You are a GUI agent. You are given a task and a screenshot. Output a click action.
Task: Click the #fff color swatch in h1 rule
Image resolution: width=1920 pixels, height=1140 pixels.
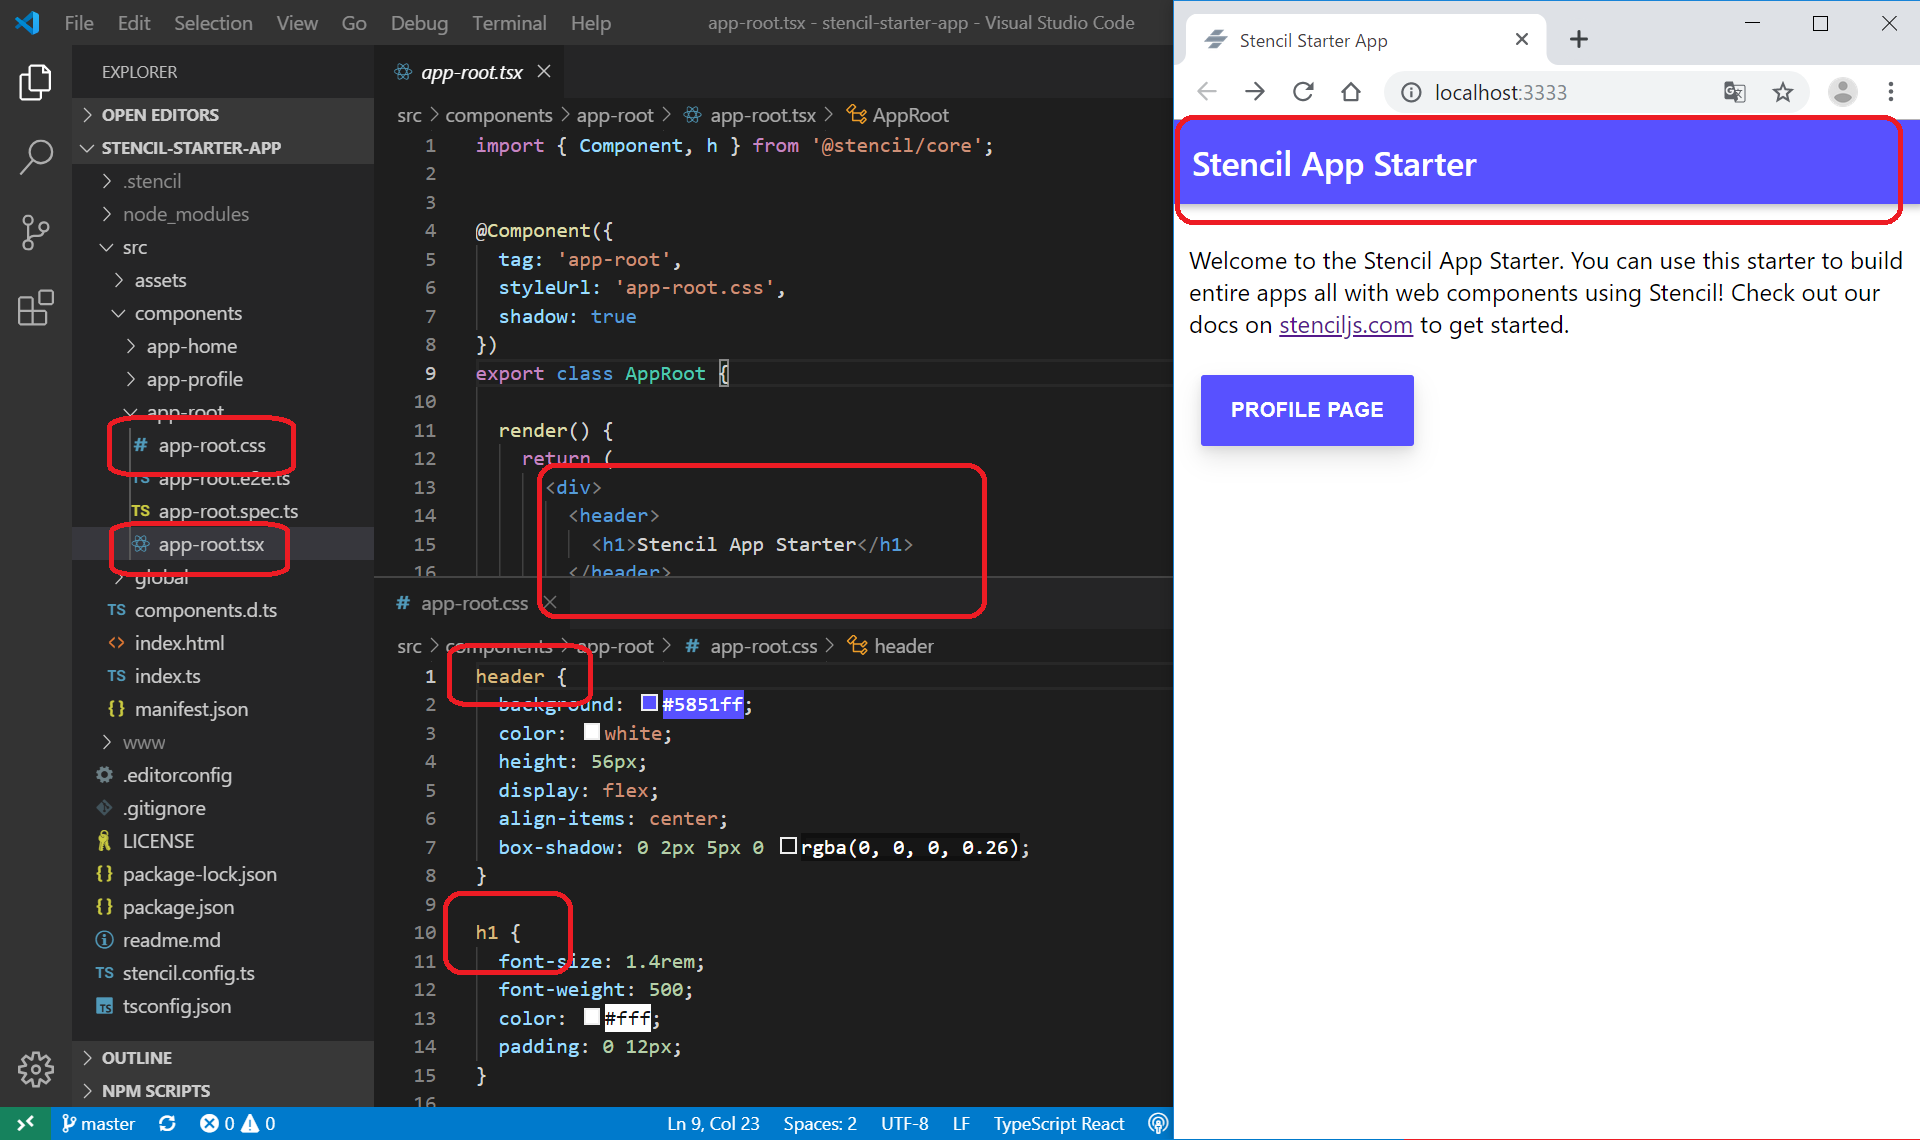click(x=592, y=1017)
